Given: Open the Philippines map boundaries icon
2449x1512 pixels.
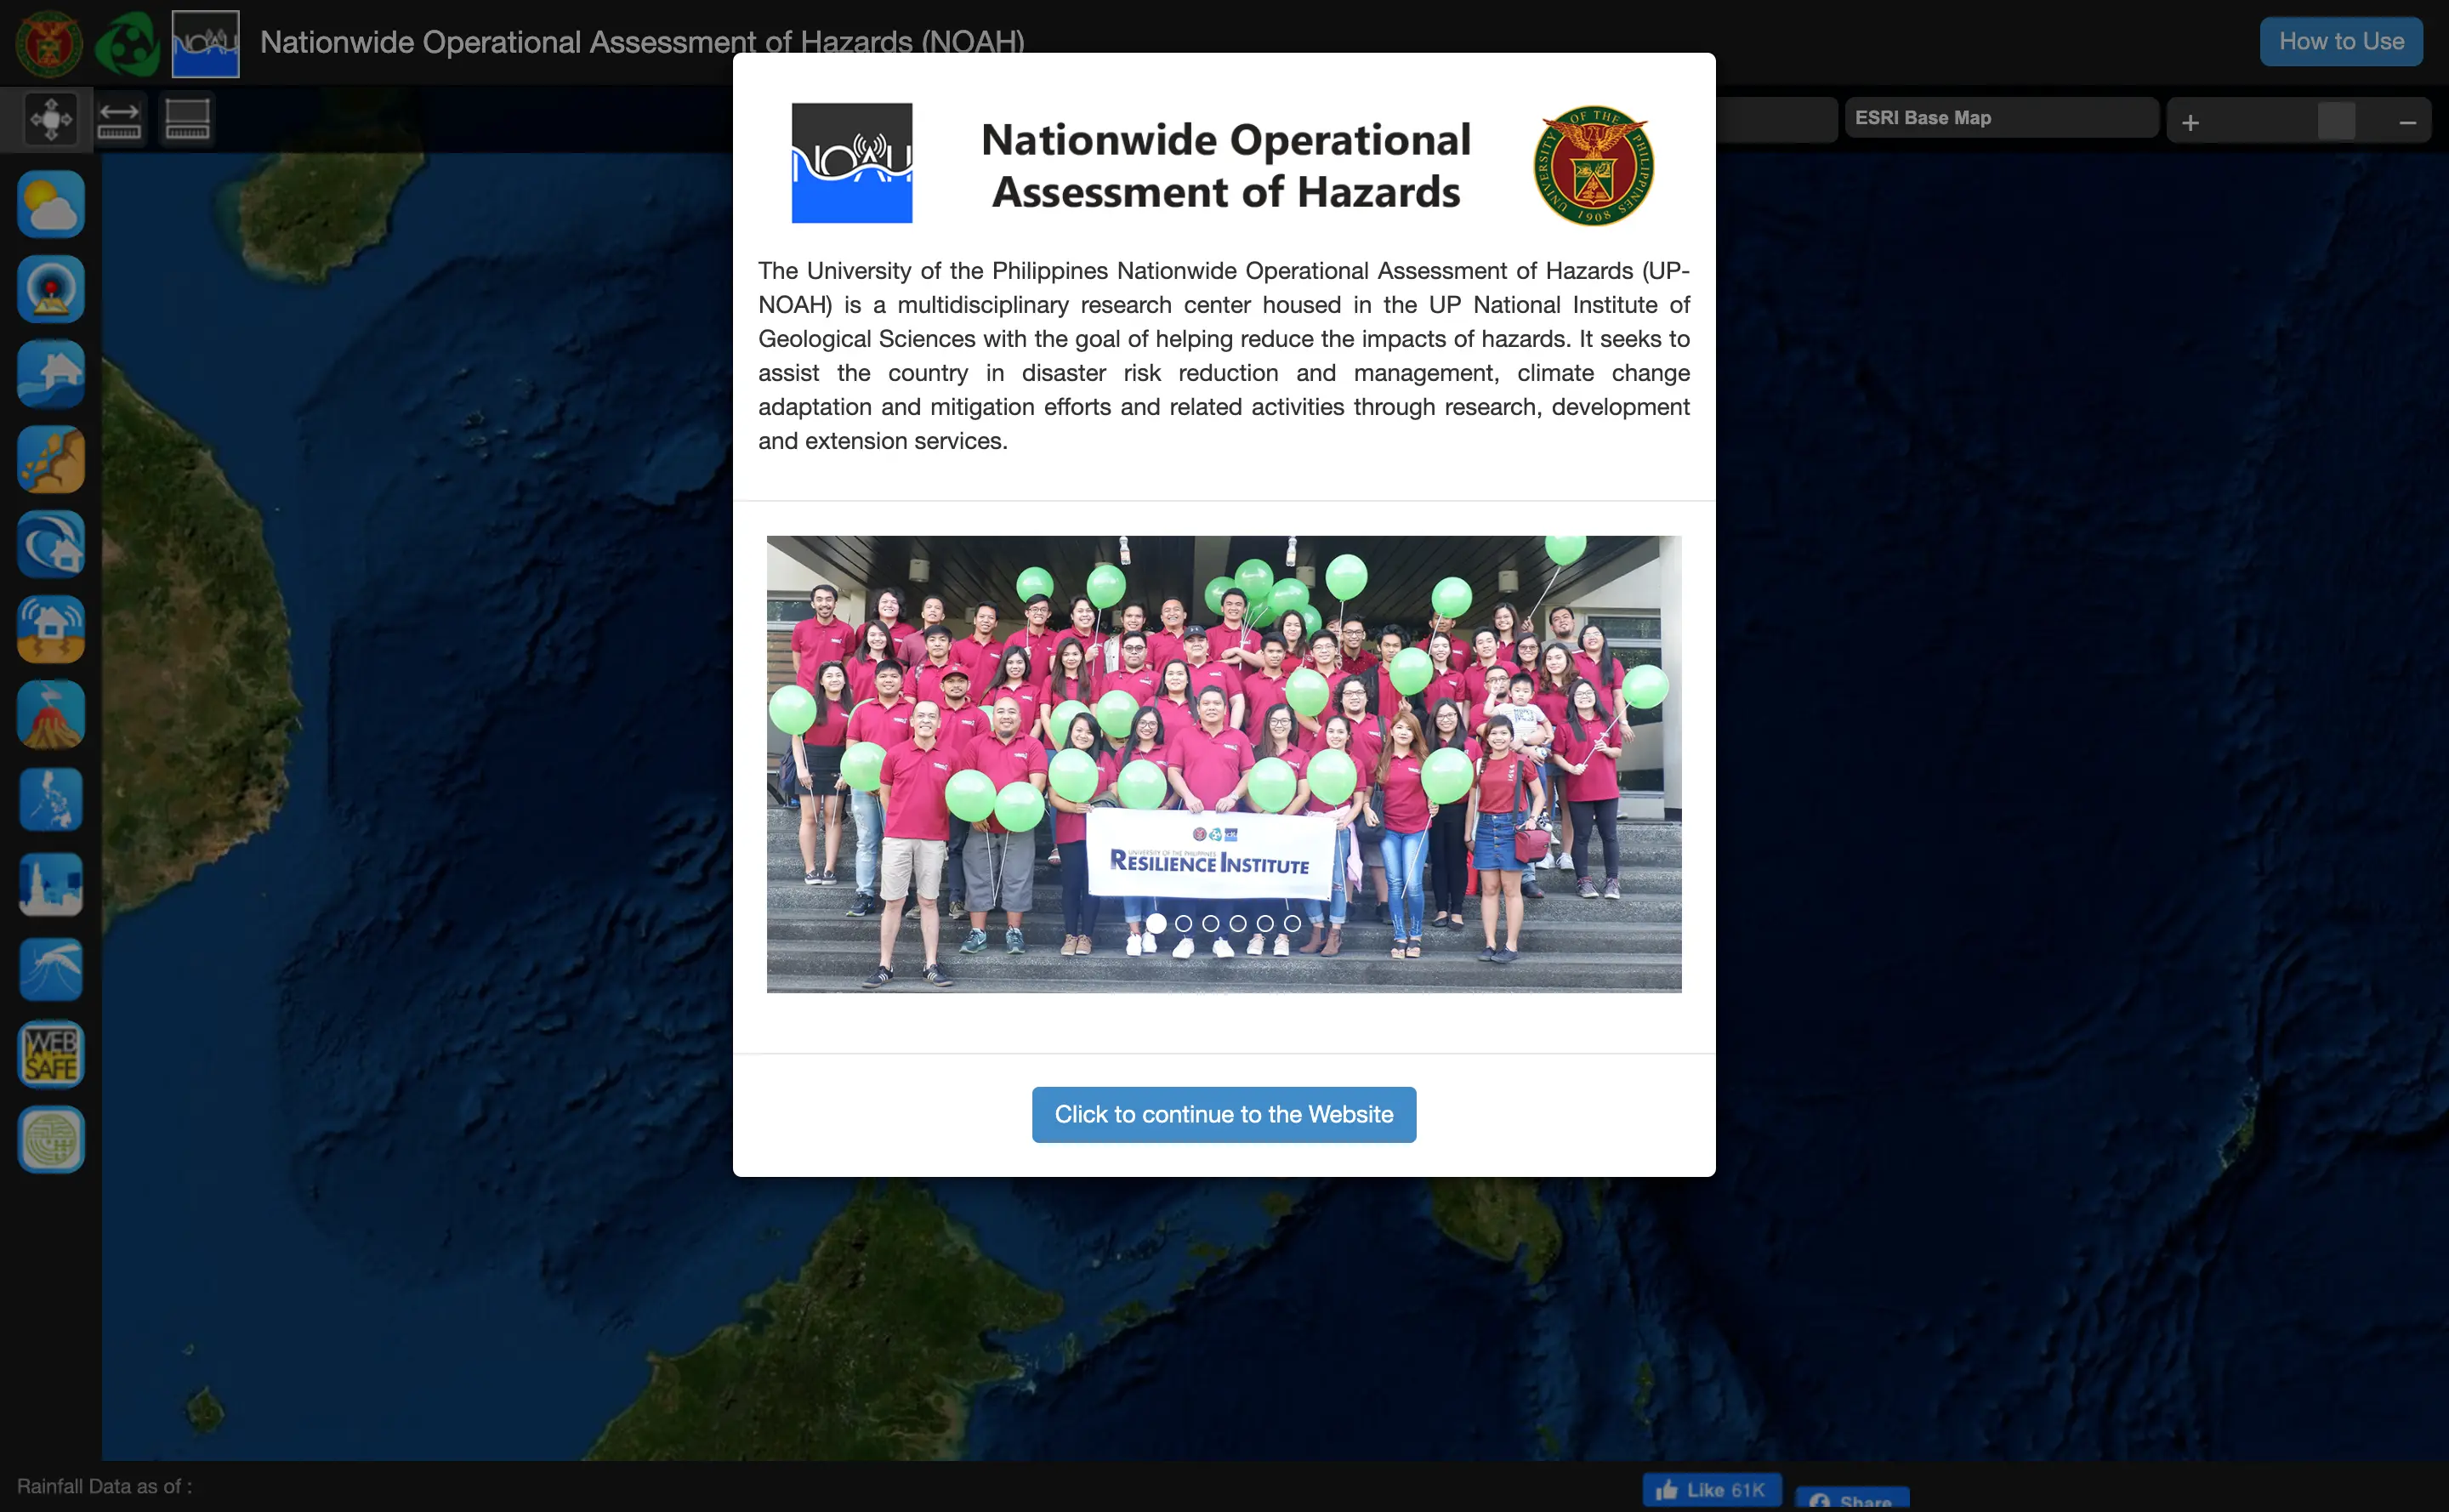Looking at the screenshot, I should [x=51, y=799].
